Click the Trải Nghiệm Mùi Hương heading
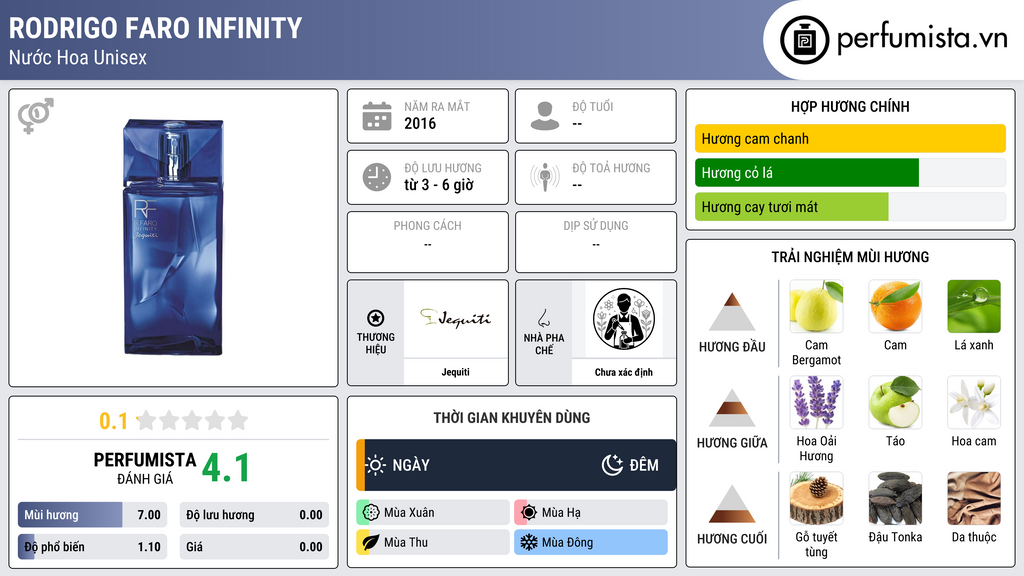The width and height of the screenshot is (1024, 576). tap(850, 257)
